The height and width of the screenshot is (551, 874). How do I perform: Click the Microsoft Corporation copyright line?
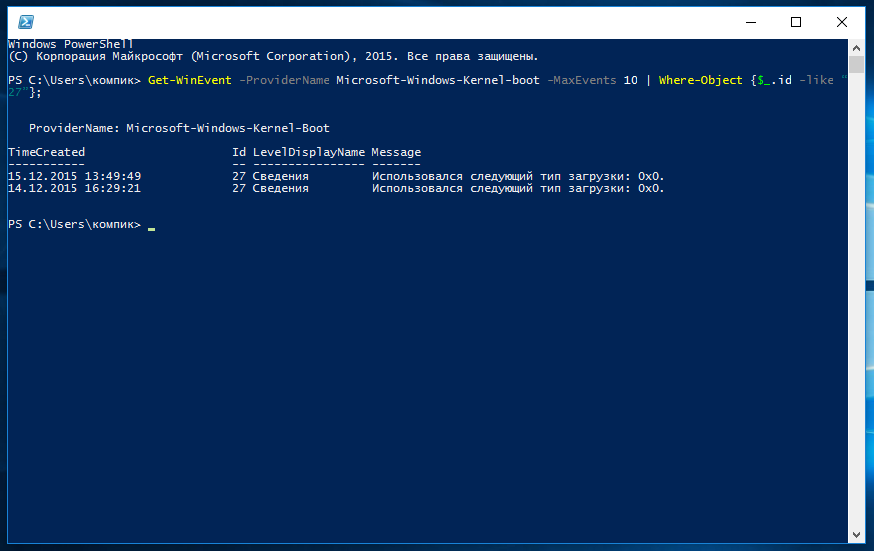273,56
